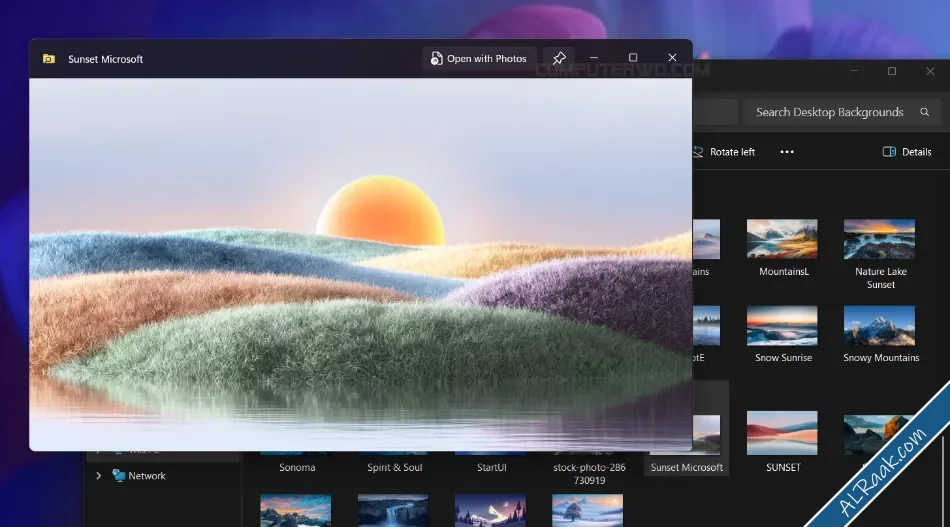Click the Sonoma file label
Screen dimensions: 950x527
pyautogui.click(x=297, y=468)
